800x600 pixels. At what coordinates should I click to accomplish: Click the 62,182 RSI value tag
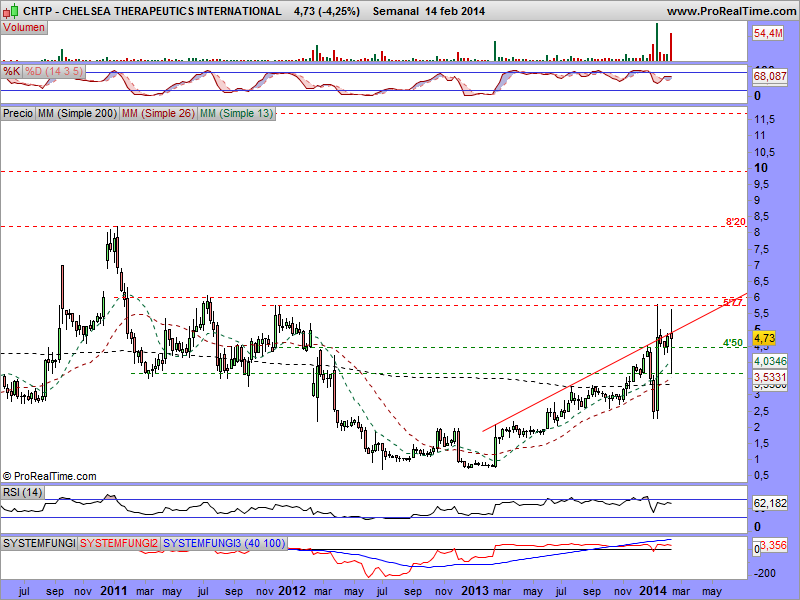pyautogui.click(x=770, y=503)
